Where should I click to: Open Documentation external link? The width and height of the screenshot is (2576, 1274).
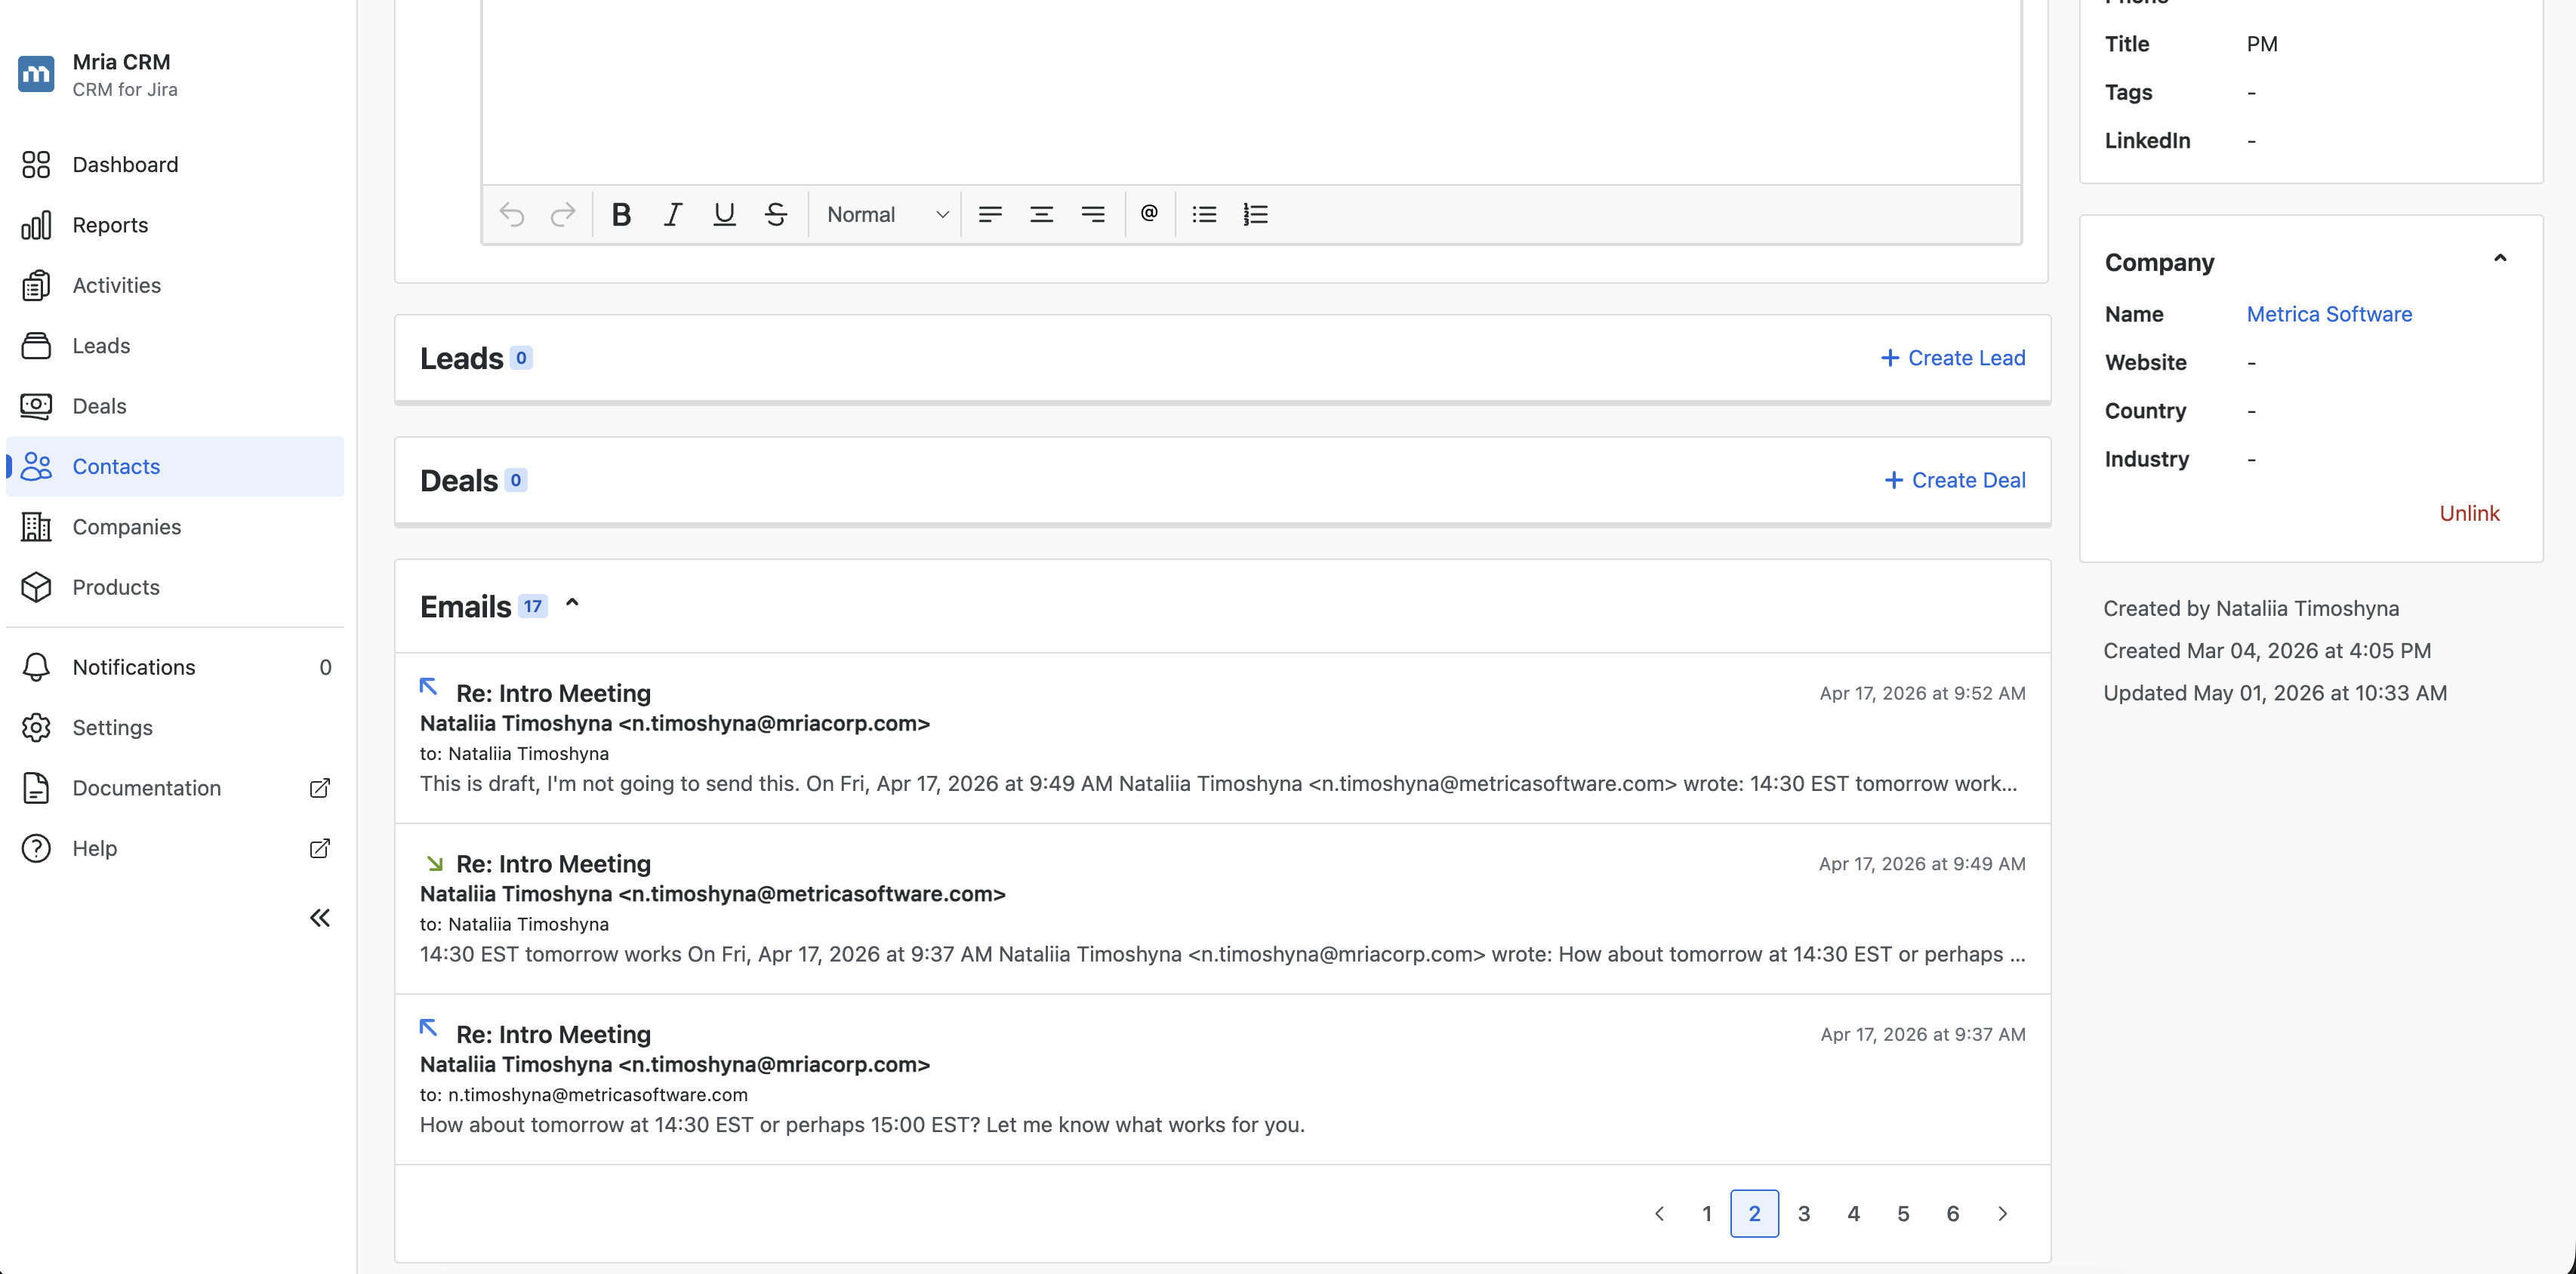coord(175,788)
